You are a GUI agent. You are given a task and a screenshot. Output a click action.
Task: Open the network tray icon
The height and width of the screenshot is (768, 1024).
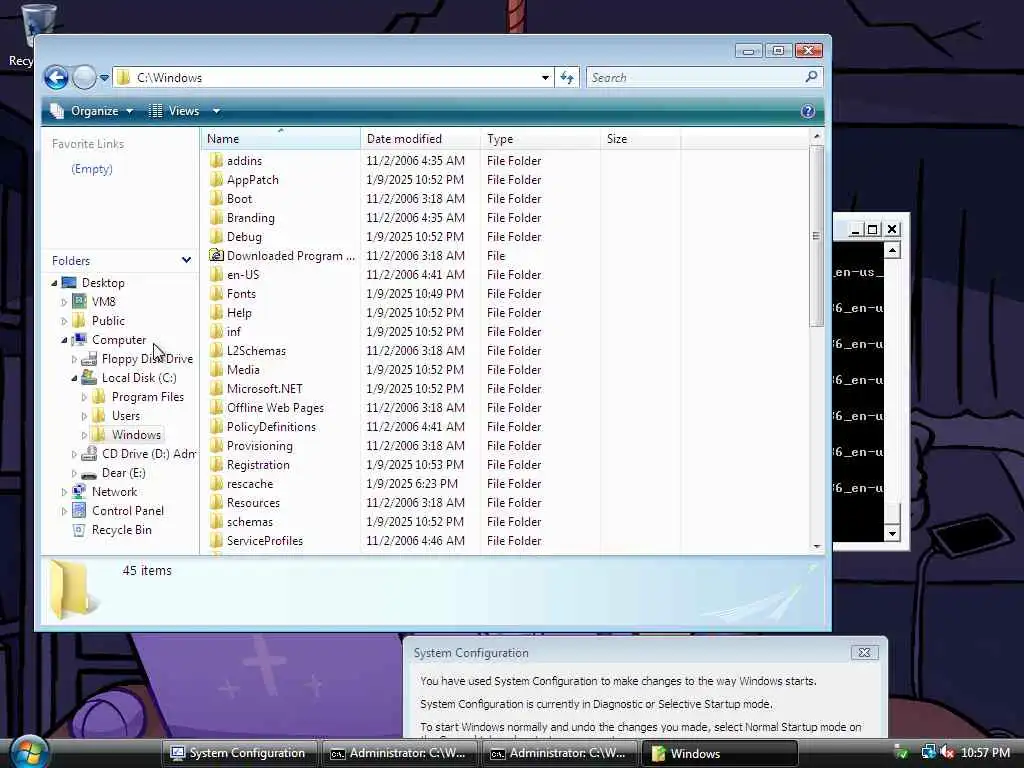[928, 752]
